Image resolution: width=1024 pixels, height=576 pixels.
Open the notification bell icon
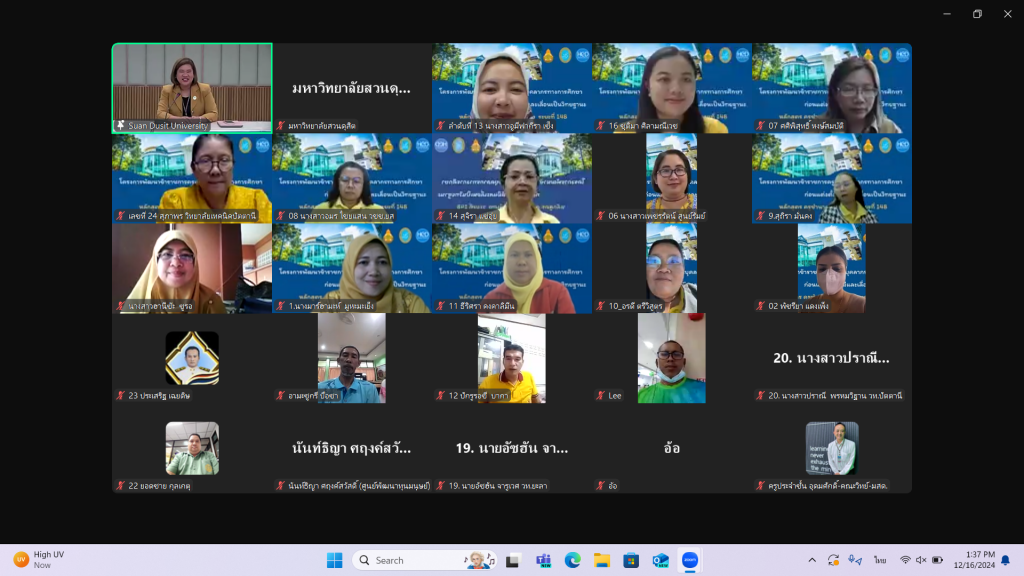click(x=1005, y=560)
